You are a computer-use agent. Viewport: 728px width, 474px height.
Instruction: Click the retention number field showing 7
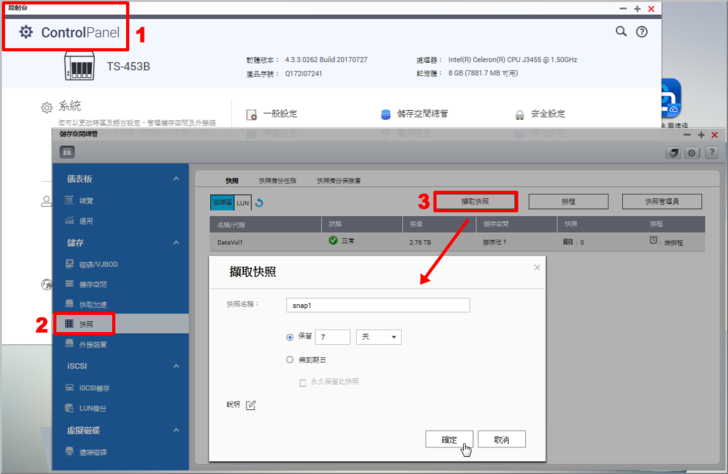[x=332, y=337]
